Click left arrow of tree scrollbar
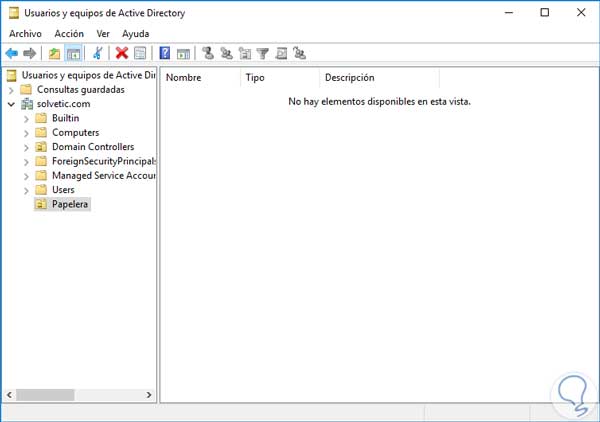The height and width of the screenshot is (422, 600). [9, 395]
